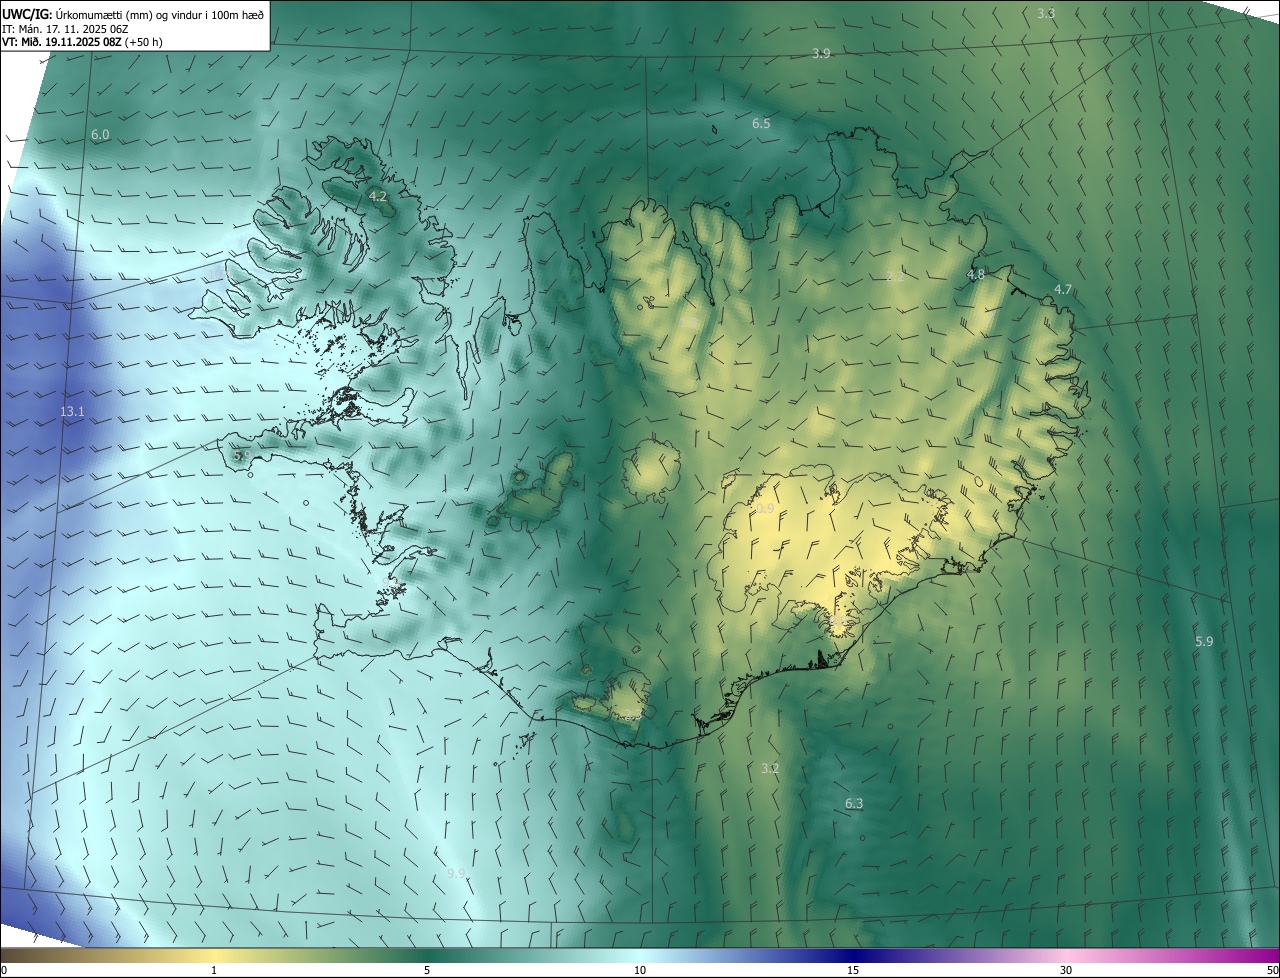Select the 1 tick on the colorbar
The image size is (1280, 978).
point(213,970)
